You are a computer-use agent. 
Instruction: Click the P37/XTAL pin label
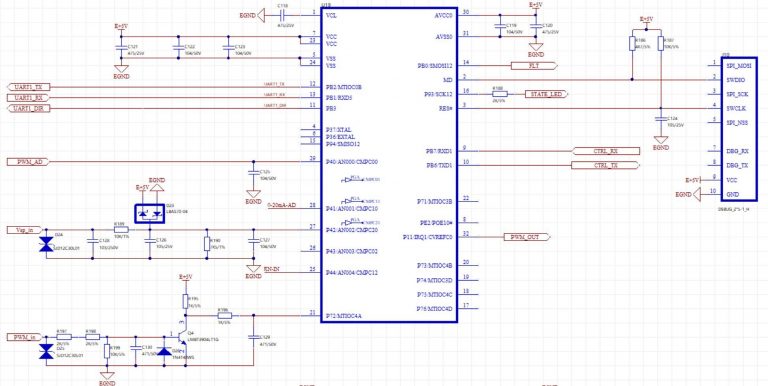[339, 129]
